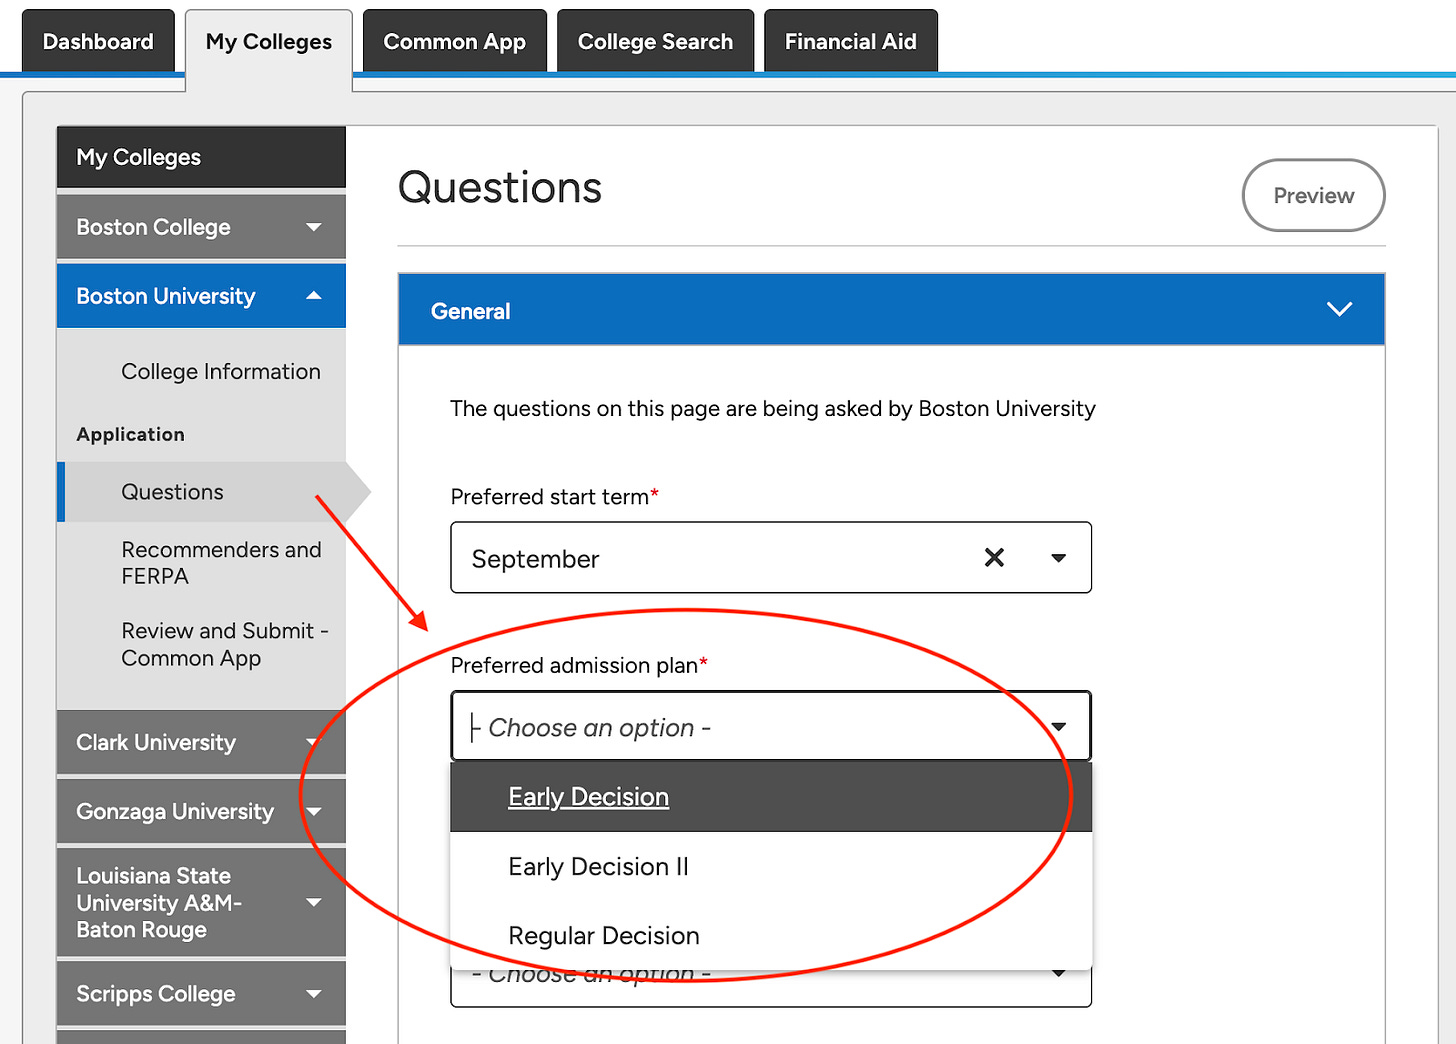Click the Preferred start term label
1456x1044 pixels.
[554, 496]
